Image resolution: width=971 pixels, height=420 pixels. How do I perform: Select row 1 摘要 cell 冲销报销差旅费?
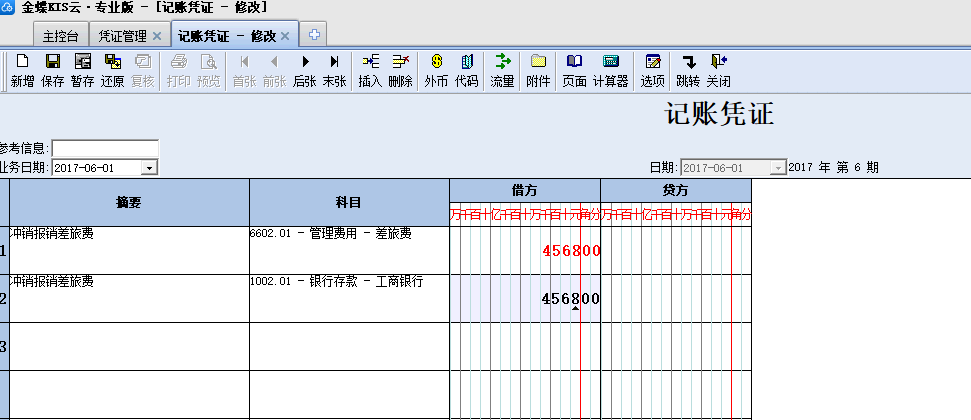129,250
